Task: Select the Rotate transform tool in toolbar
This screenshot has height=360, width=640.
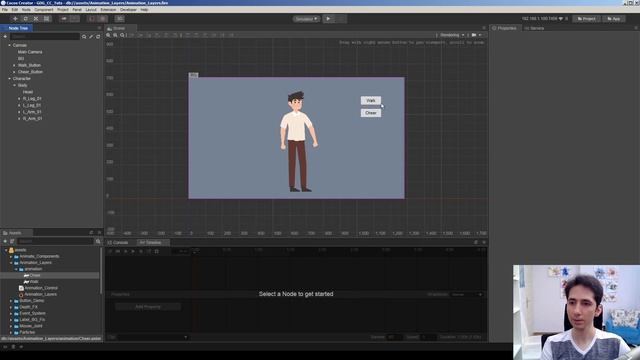Action: tap(26, 19)
